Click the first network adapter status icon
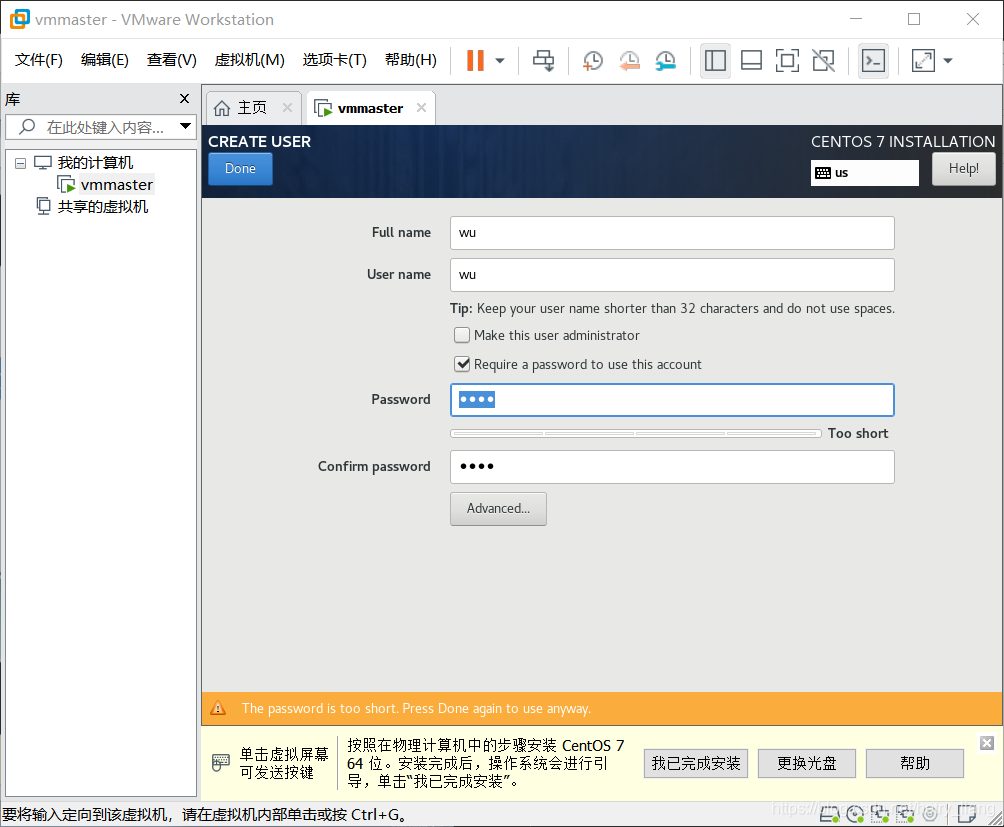1004x827 pixels. click(x=880, y=814)
